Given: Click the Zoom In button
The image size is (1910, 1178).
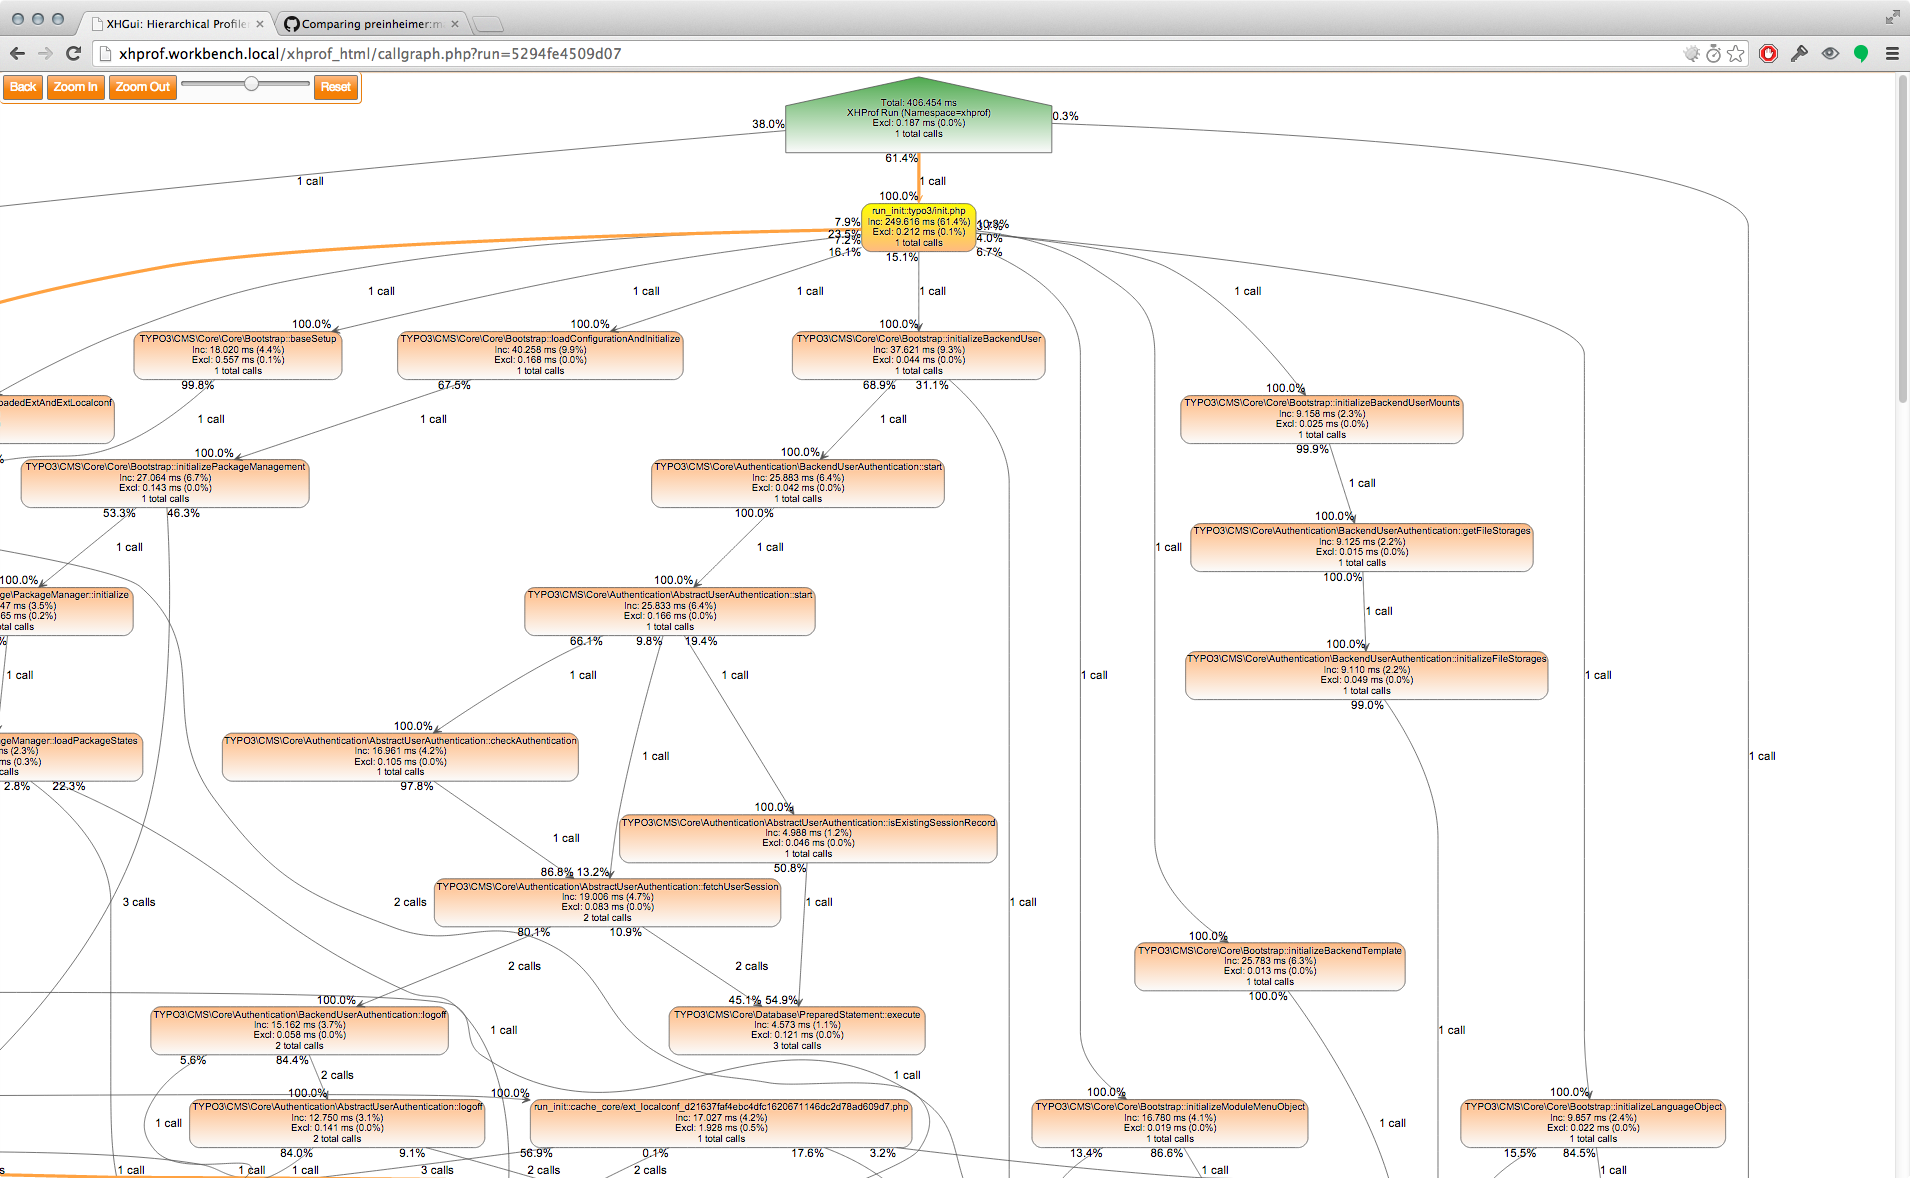Looking at the screenshot, I should click(76, 87).
